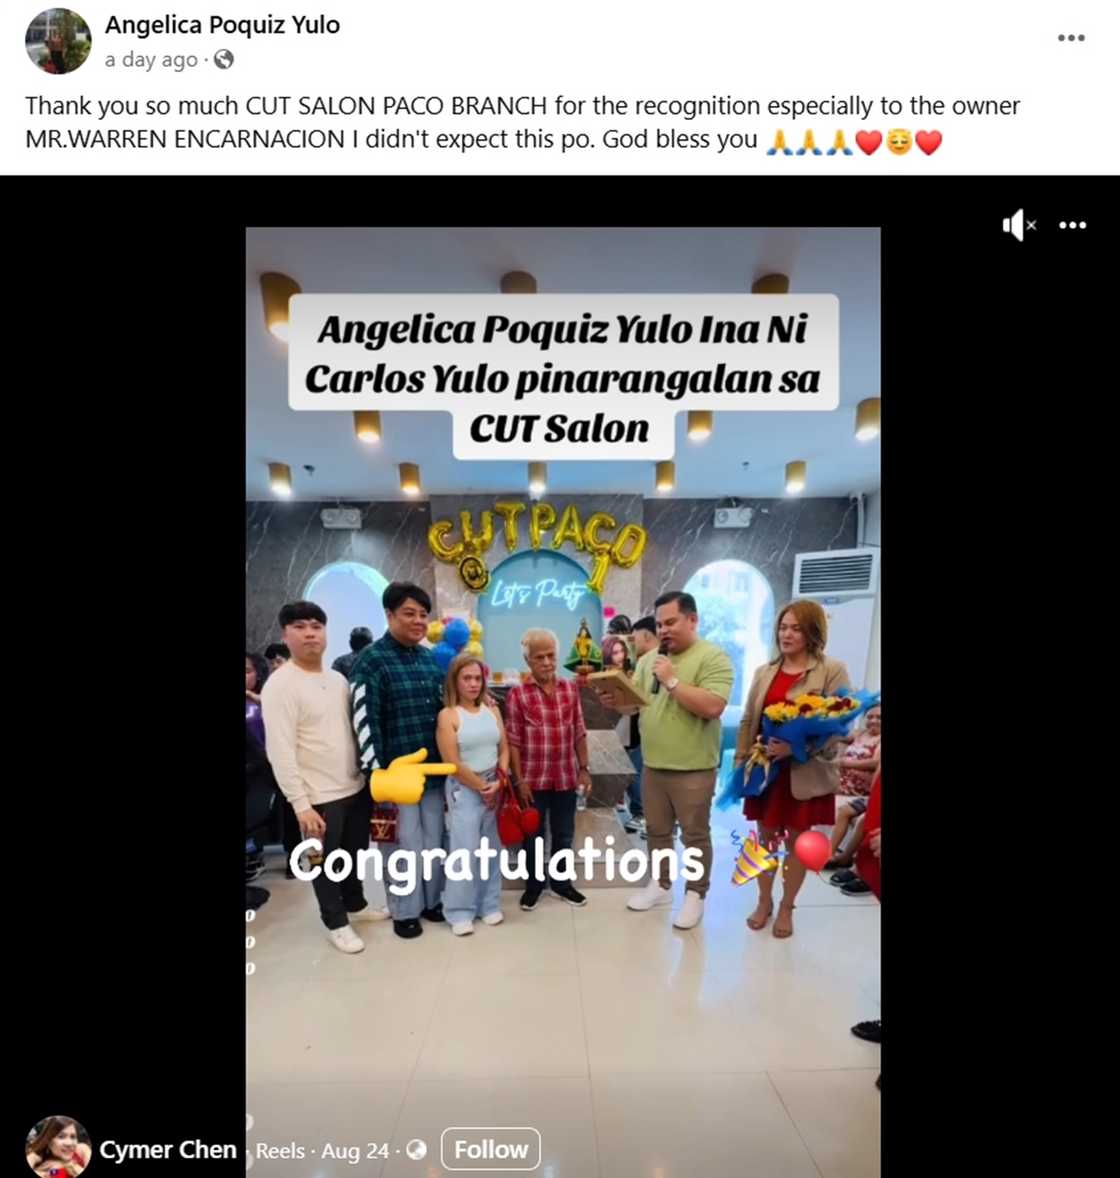Play the reel by clicking the group photo

563,751
